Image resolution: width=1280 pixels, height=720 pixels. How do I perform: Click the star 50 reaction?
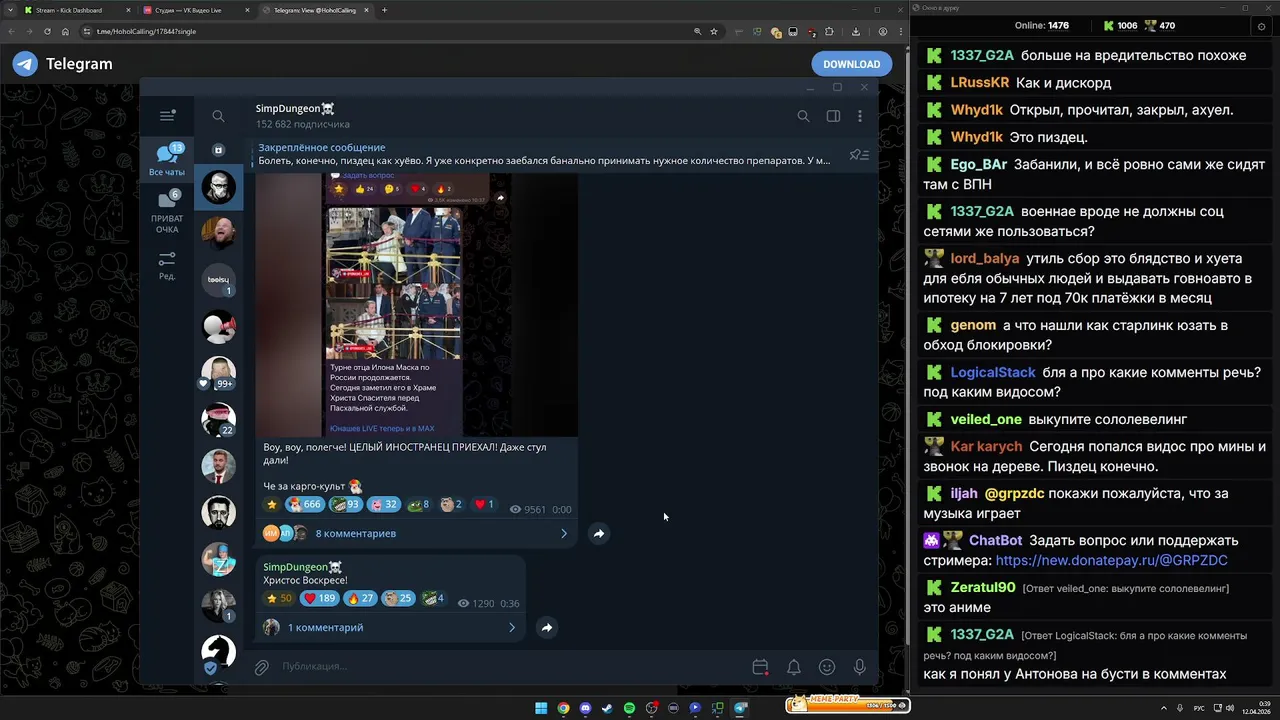pos(279,599)
